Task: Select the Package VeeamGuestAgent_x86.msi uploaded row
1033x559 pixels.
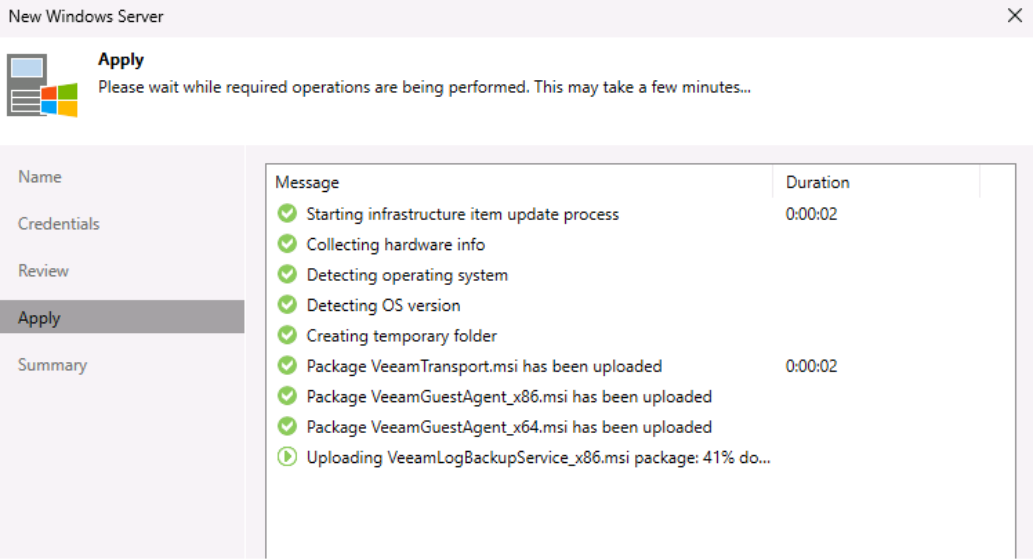Action: coord(640,396)
